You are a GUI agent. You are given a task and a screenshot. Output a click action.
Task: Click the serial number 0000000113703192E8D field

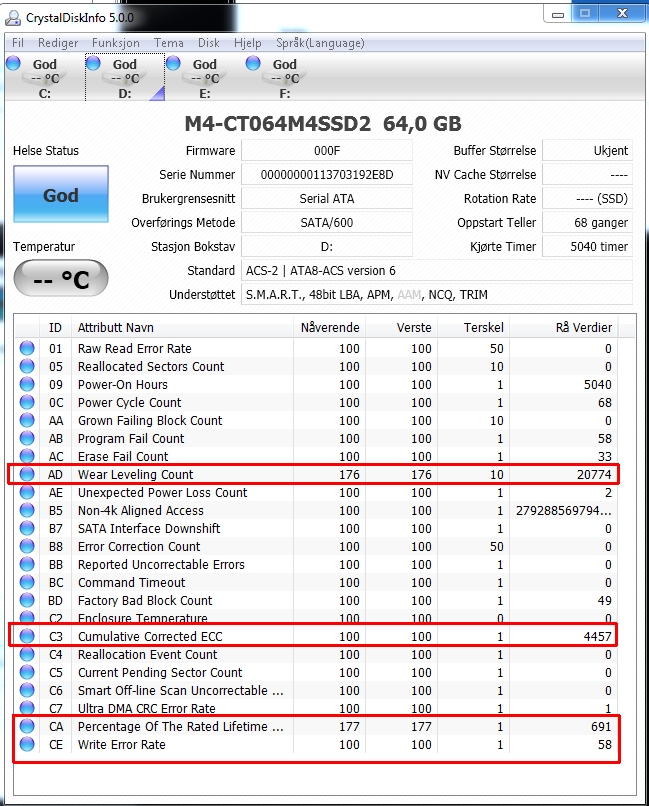point(327,175)
